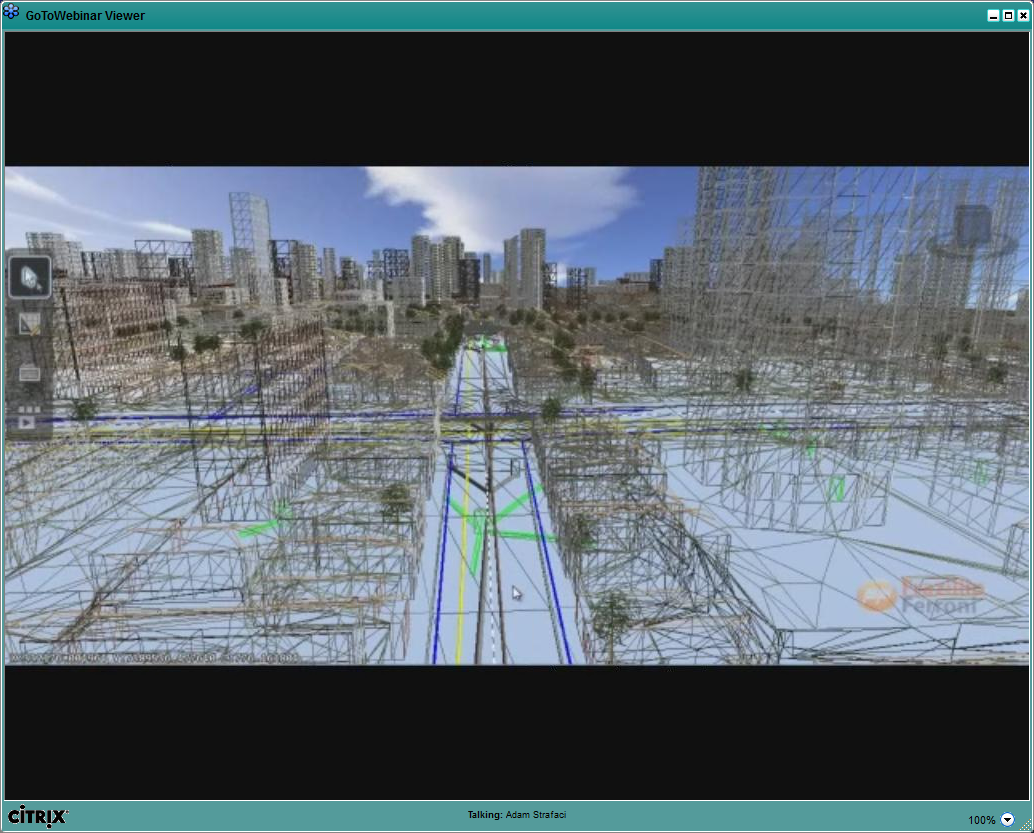Screen dimensions: 1034x833
Task: Toggle the highlighted pointer tool in the viewport toolbar
Action: click(30, 277)
